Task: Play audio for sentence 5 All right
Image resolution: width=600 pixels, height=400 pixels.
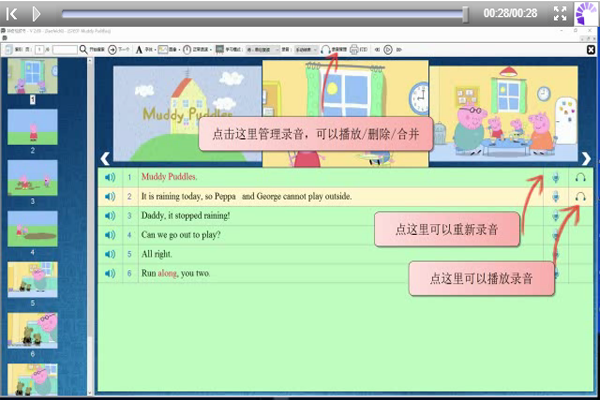Action: pyautogui.click(x=110, y=254)
